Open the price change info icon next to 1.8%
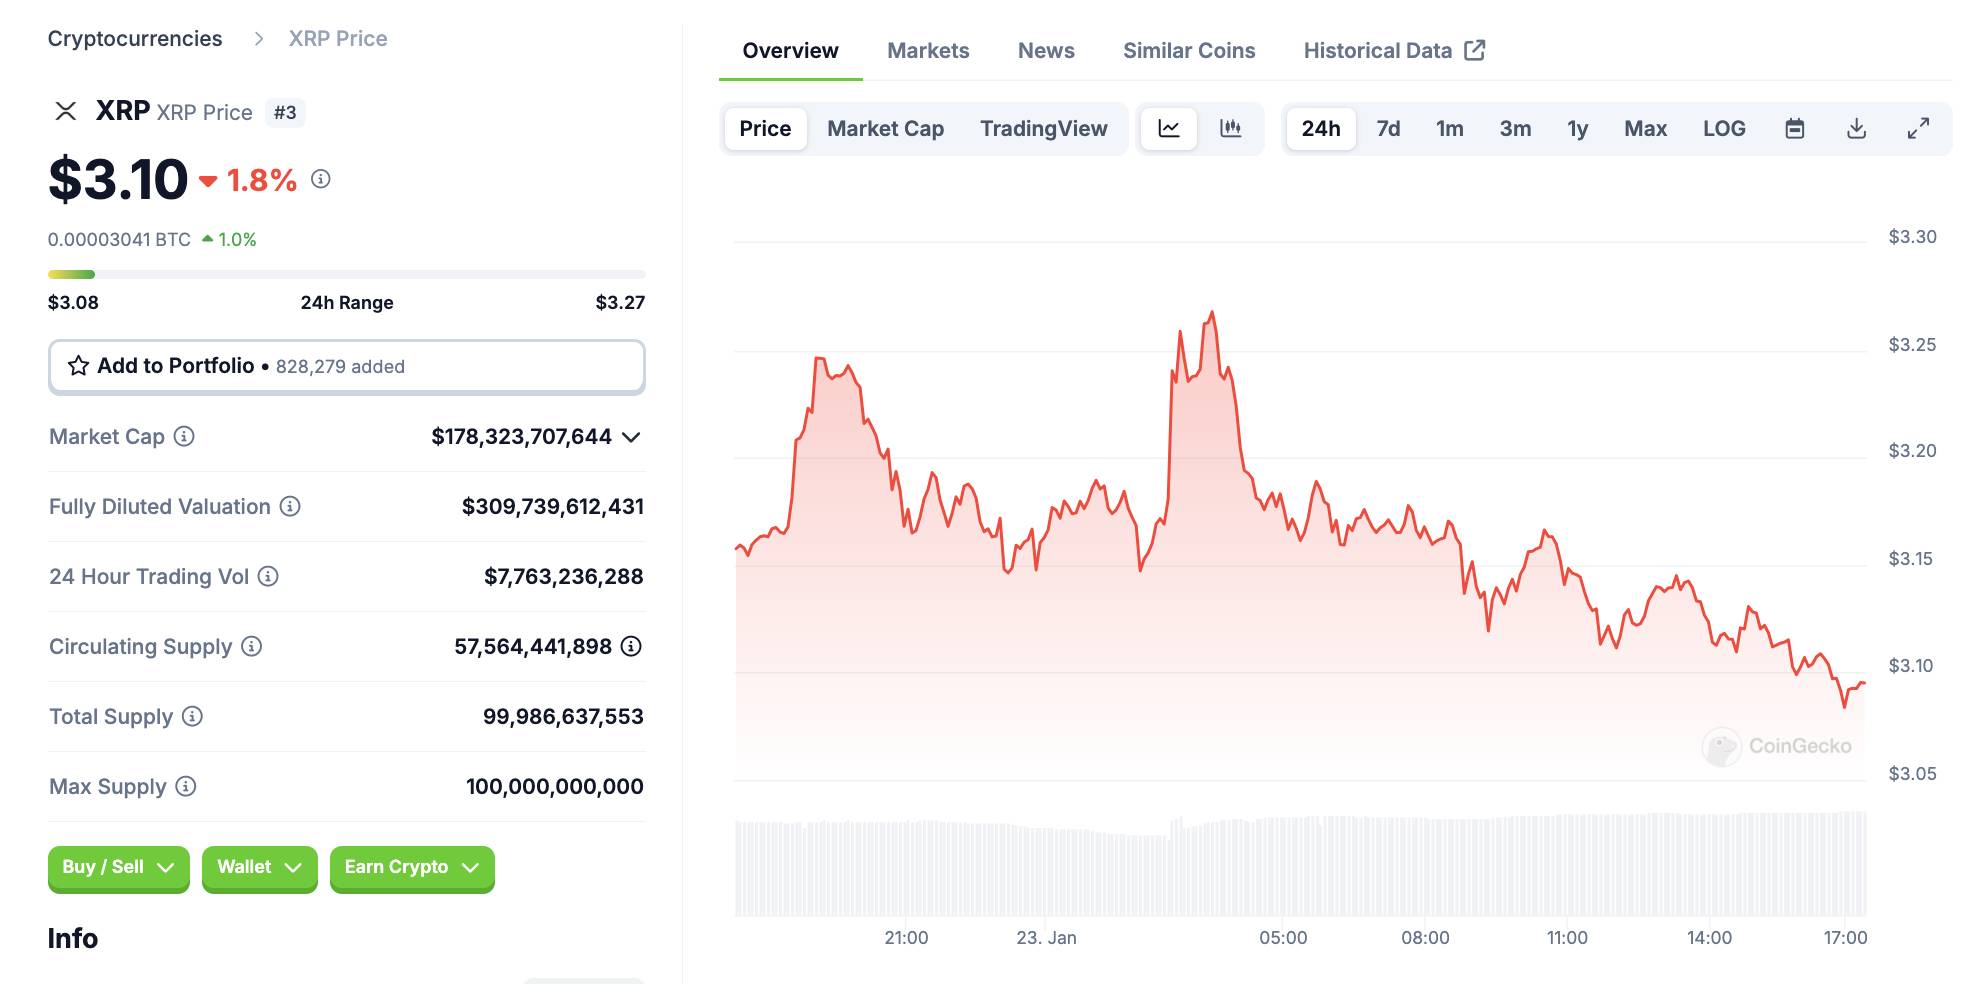 tap(320, 179)
